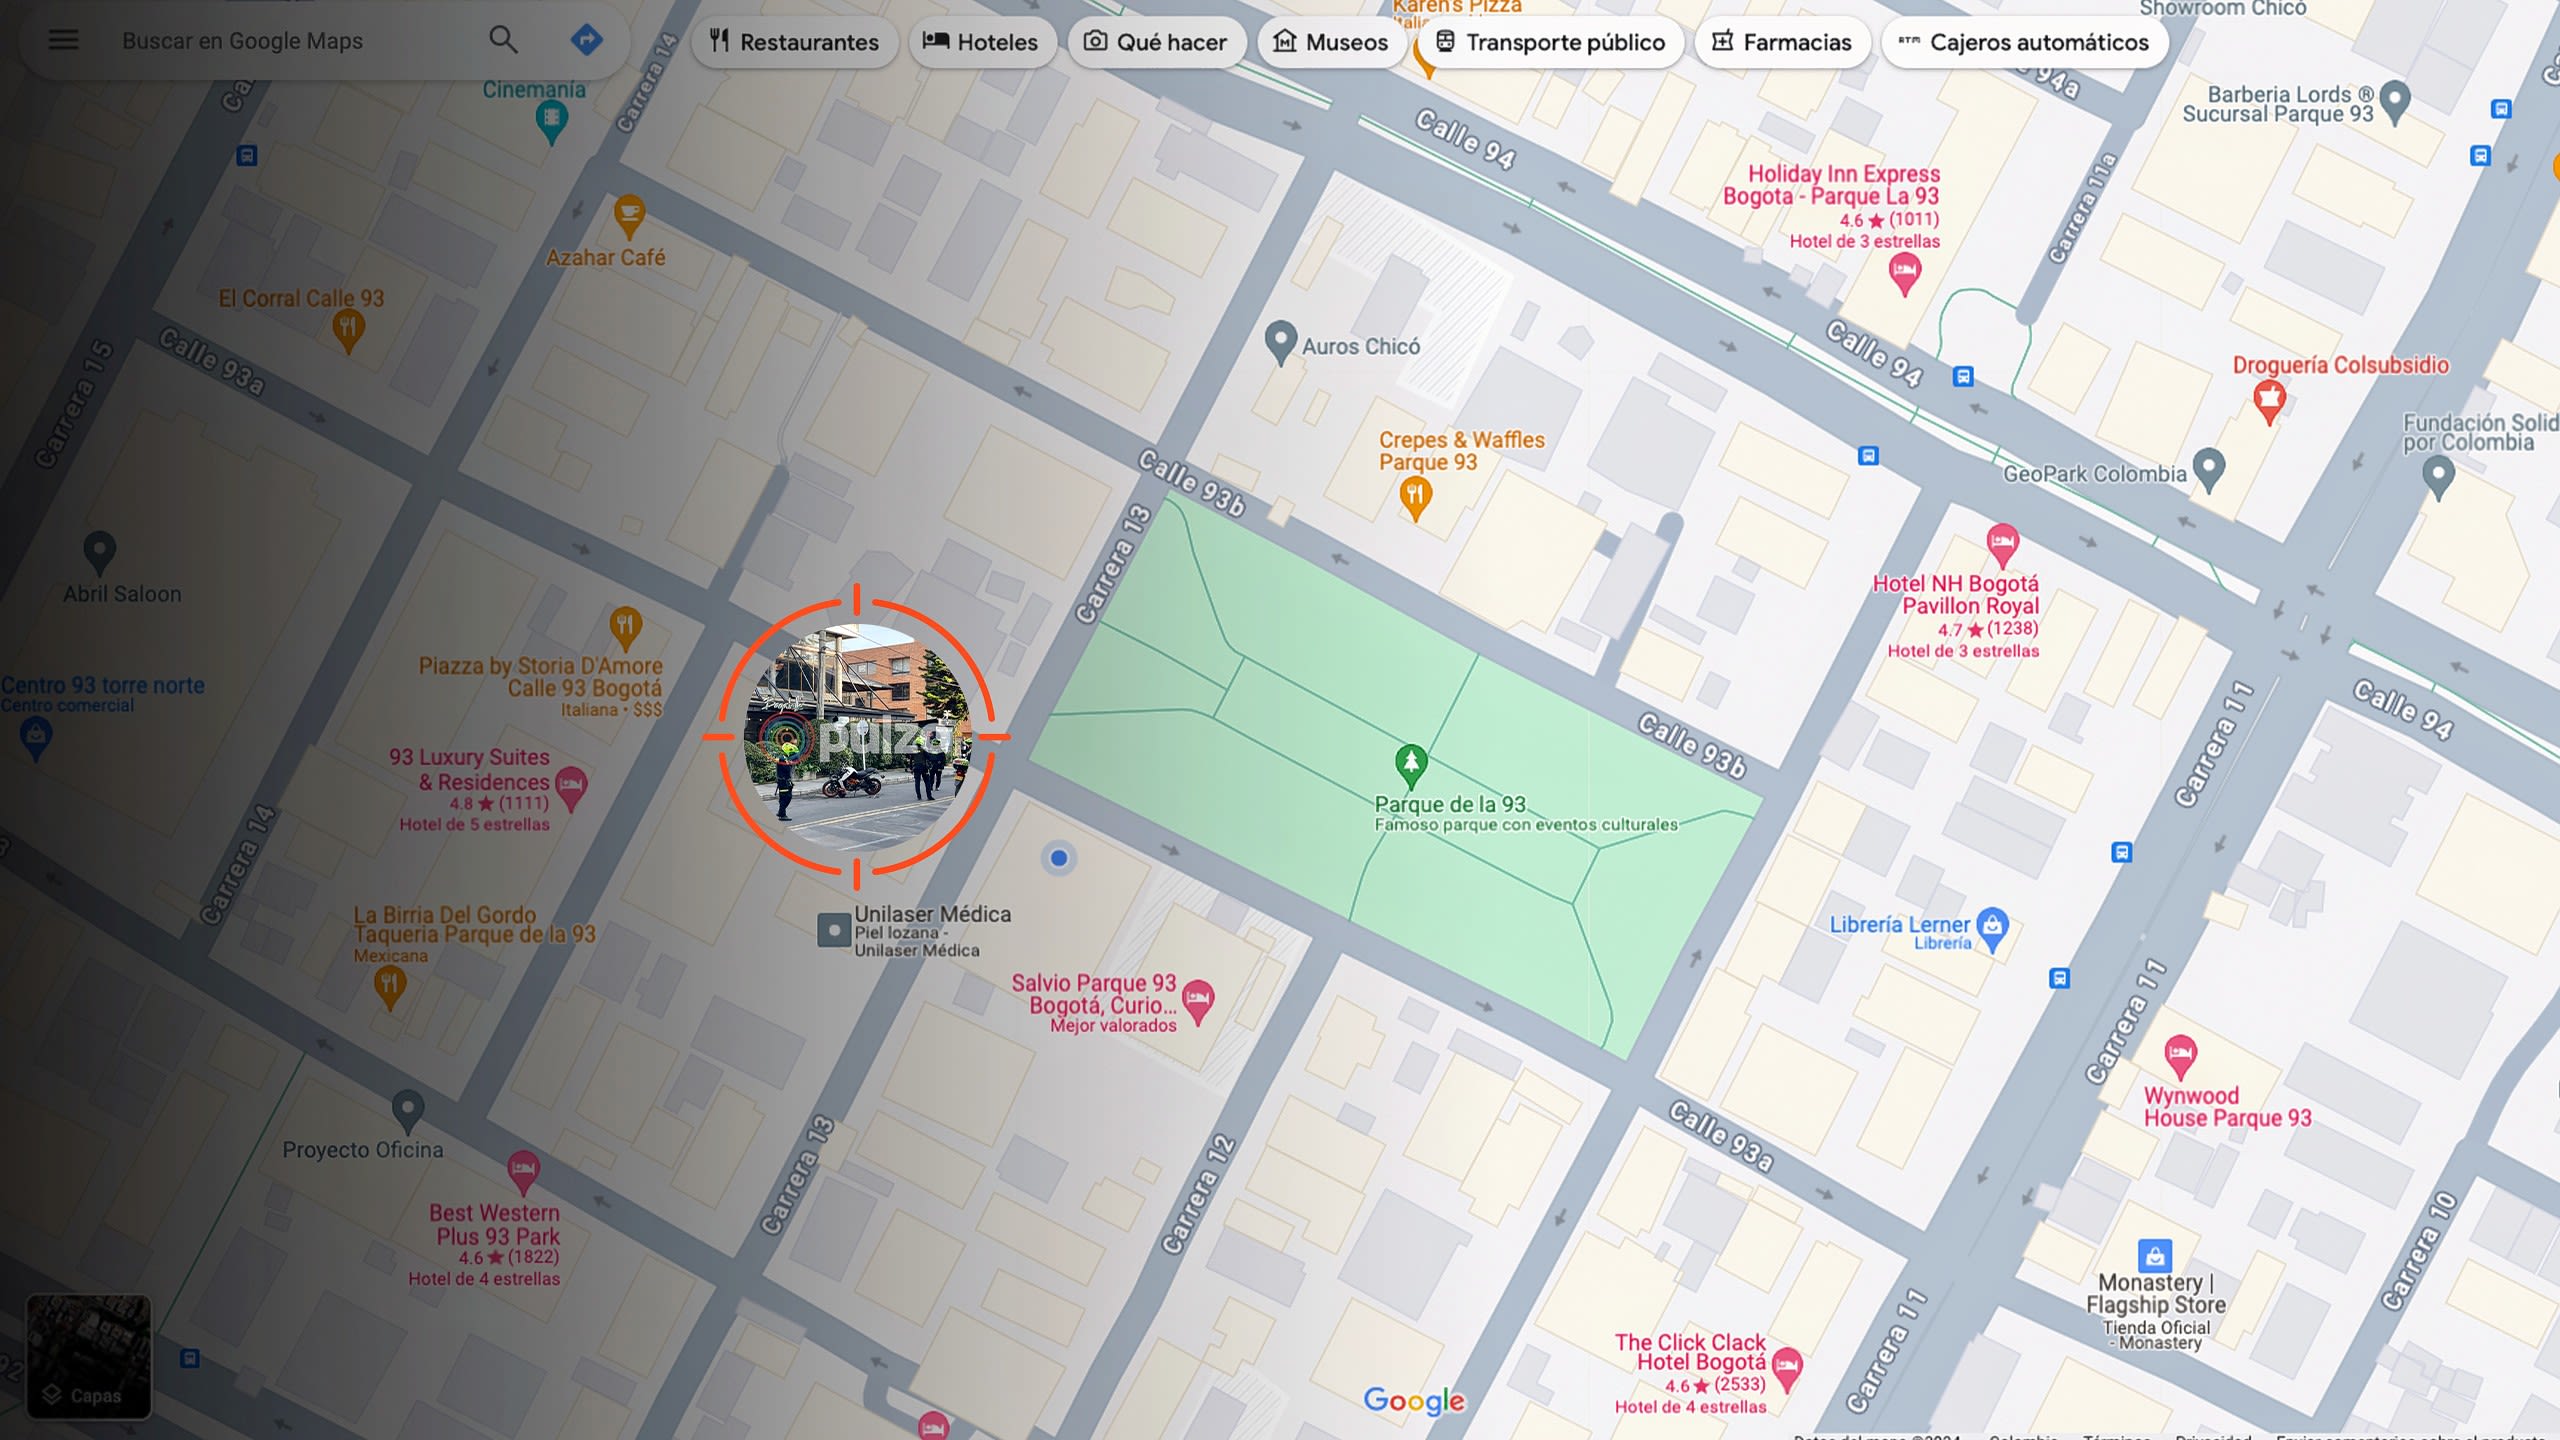Click the Unilaser Médica square marker
2560x1440 pixels.
(834, 930)
